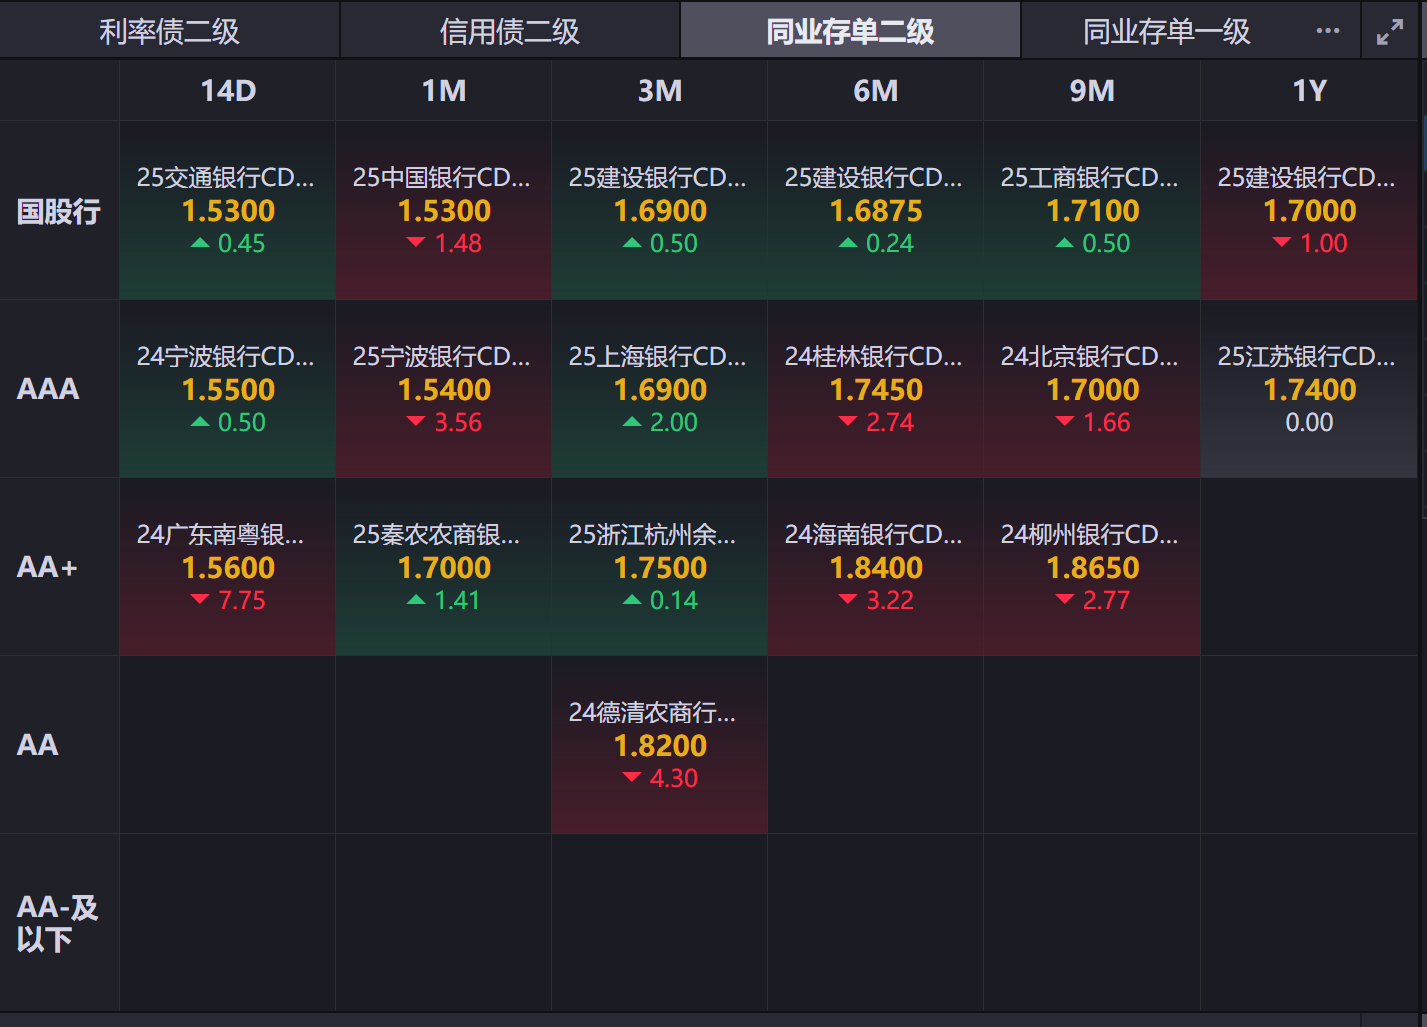Open 25上海银行CD cell at 1.6900

point(660,389)
